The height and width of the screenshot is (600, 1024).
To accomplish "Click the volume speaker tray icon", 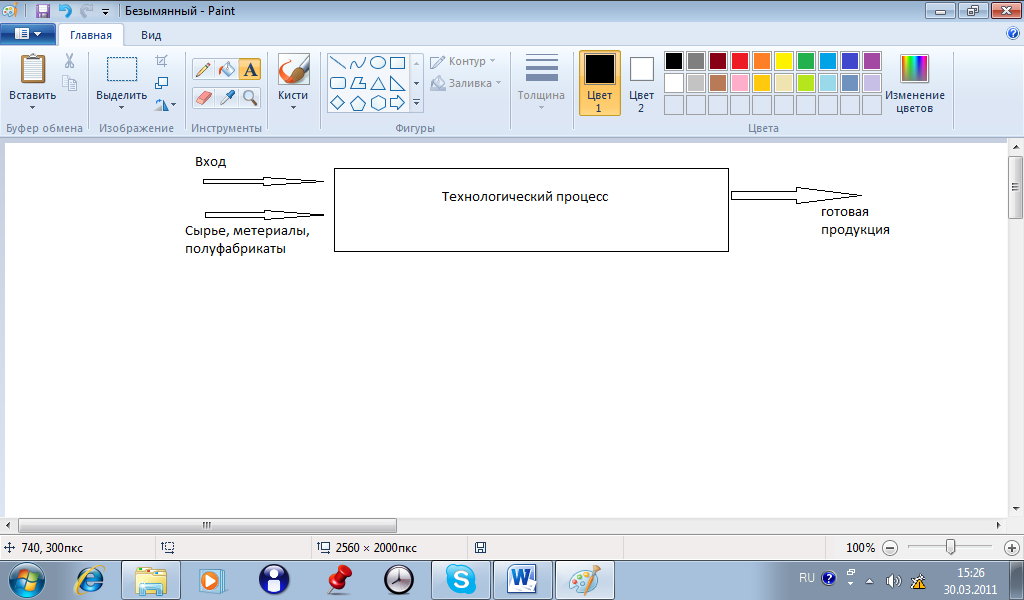I will pyautogui.click(x=893, y=580).
